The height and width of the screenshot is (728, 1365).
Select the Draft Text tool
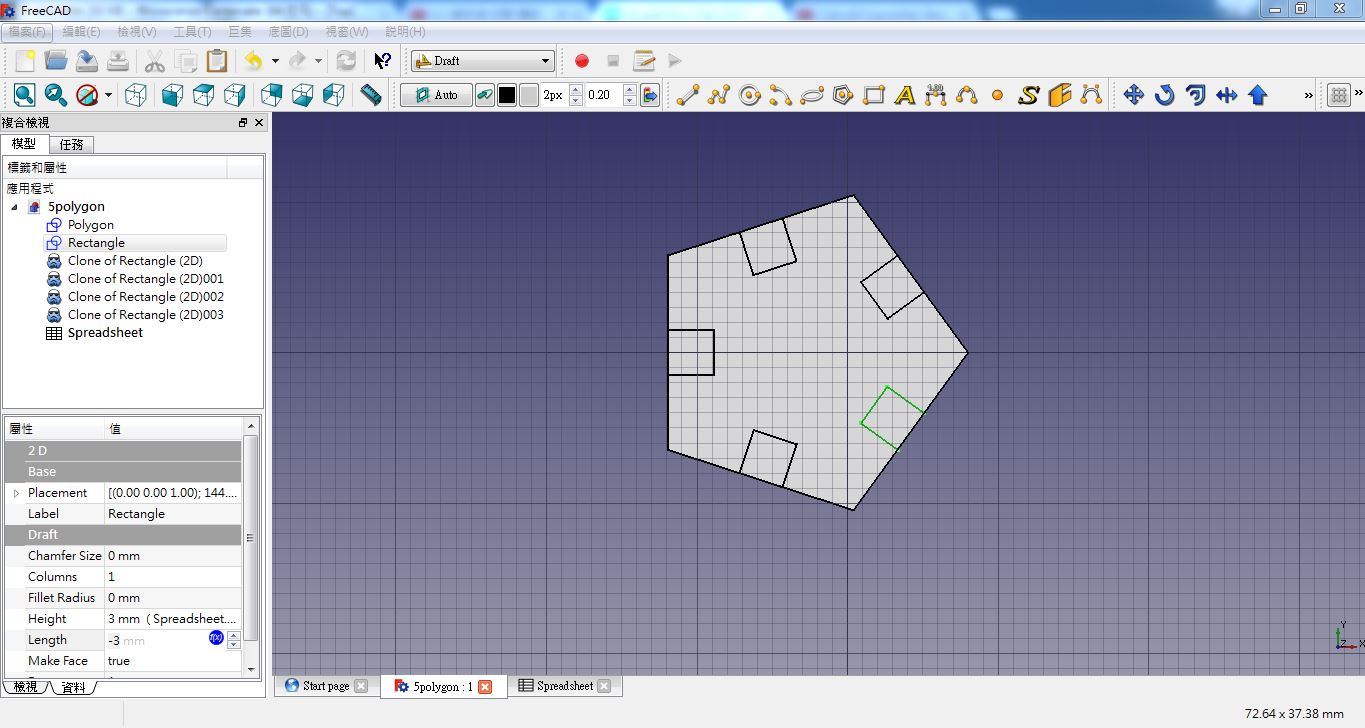tap(905, 95)
